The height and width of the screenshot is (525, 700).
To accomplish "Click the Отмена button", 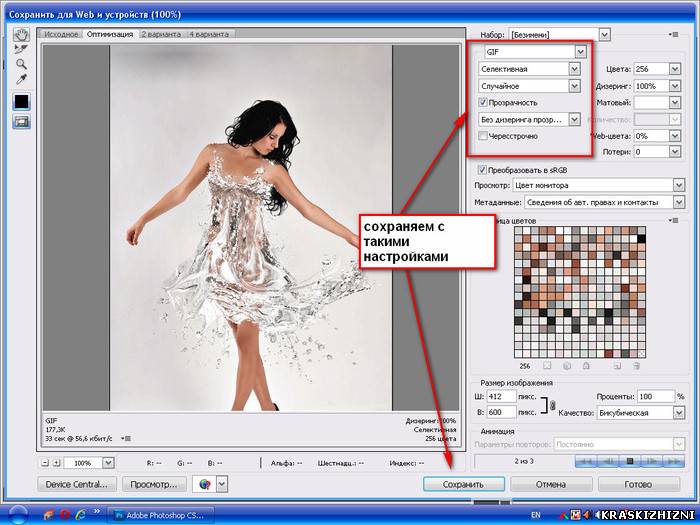I will point(551,484).
